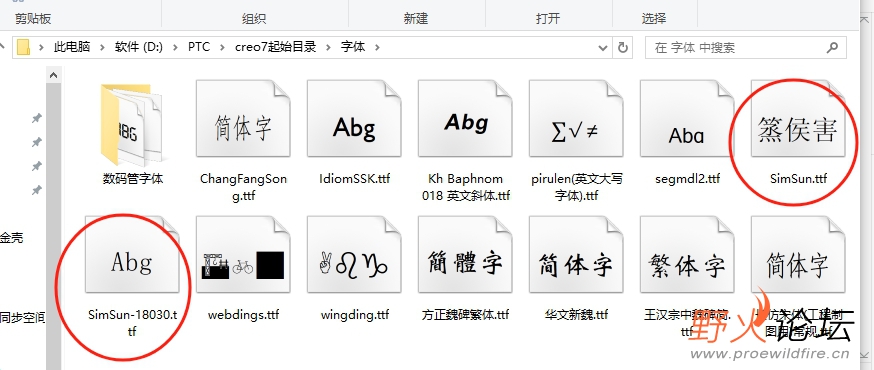Click navigation pane scroll up arrow
Image resolution: width=874 pixels, height=370 pixels.
(x=54, y=75)
